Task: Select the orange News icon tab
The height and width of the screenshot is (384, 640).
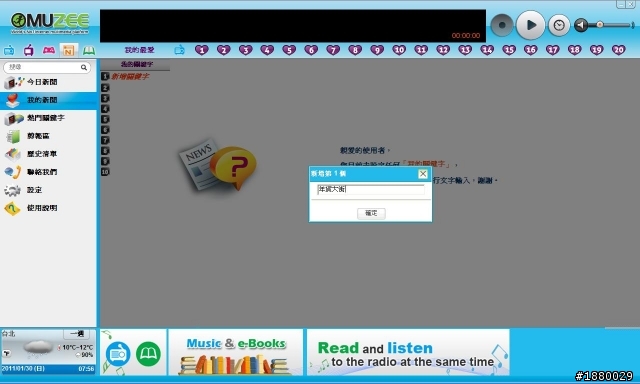Action: point(68,51)
